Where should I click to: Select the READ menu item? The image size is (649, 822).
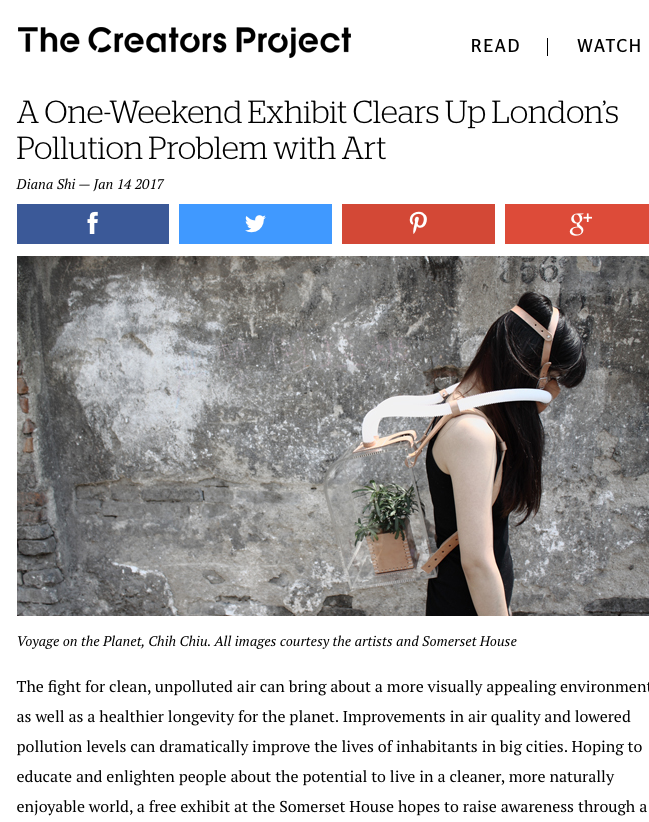pos(495,46)
